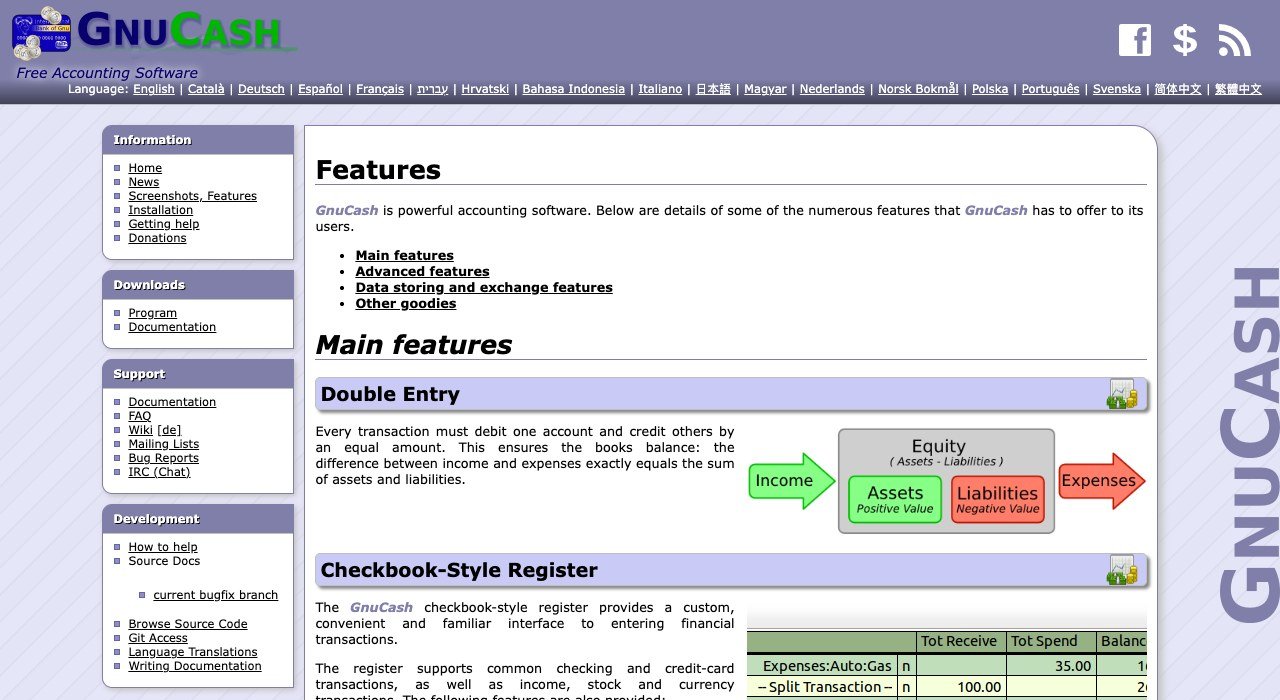The width and height of the screenshot is (1280, 700).
Task: Open IRC (Chat) link
Action: [159, 472]
